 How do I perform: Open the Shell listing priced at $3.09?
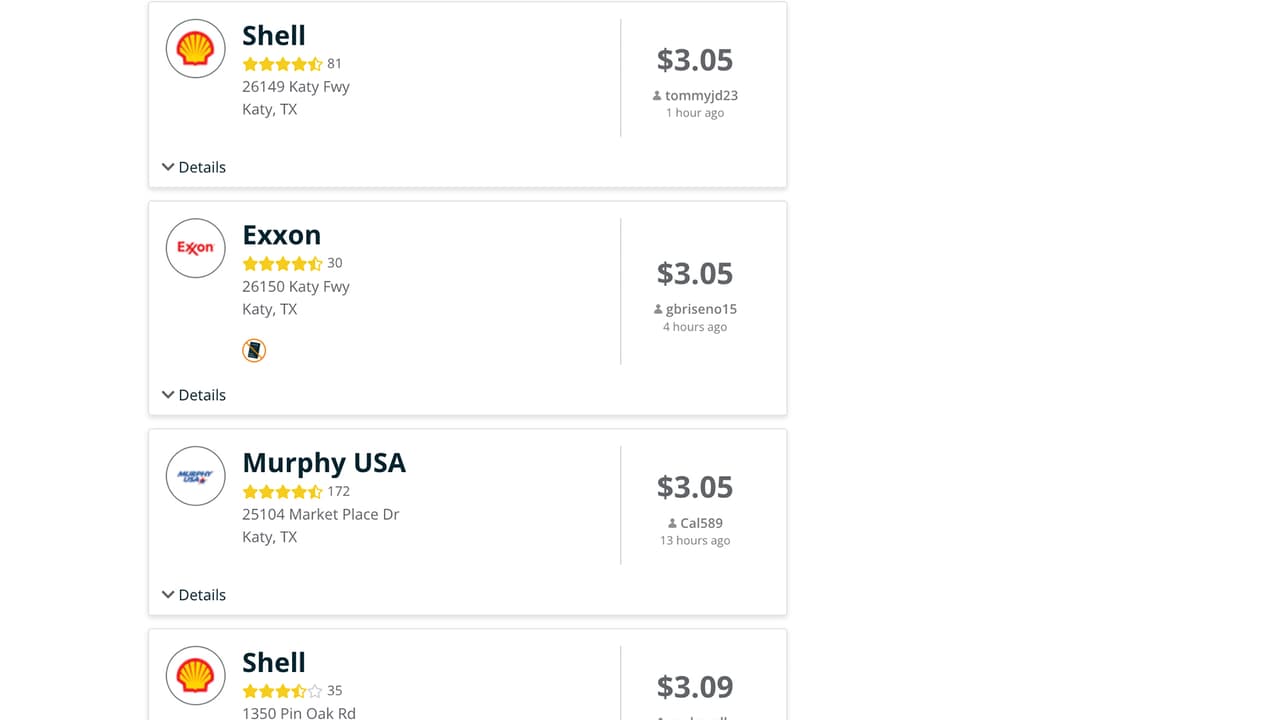(274, 663)
